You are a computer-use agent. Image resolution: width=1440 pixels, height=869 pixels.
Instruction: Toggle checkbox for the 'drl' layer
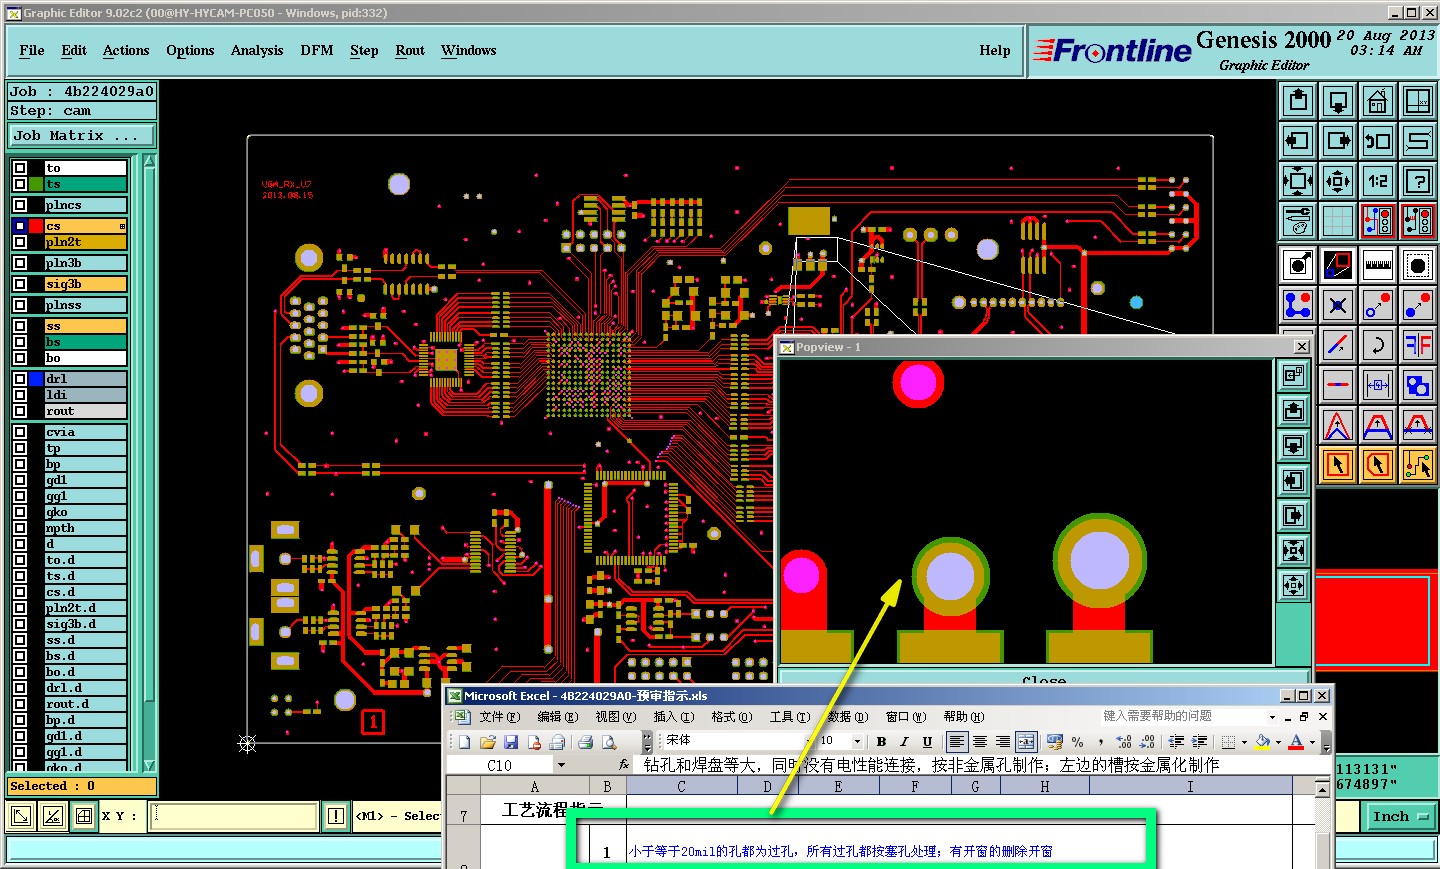[x=20, y=379]
